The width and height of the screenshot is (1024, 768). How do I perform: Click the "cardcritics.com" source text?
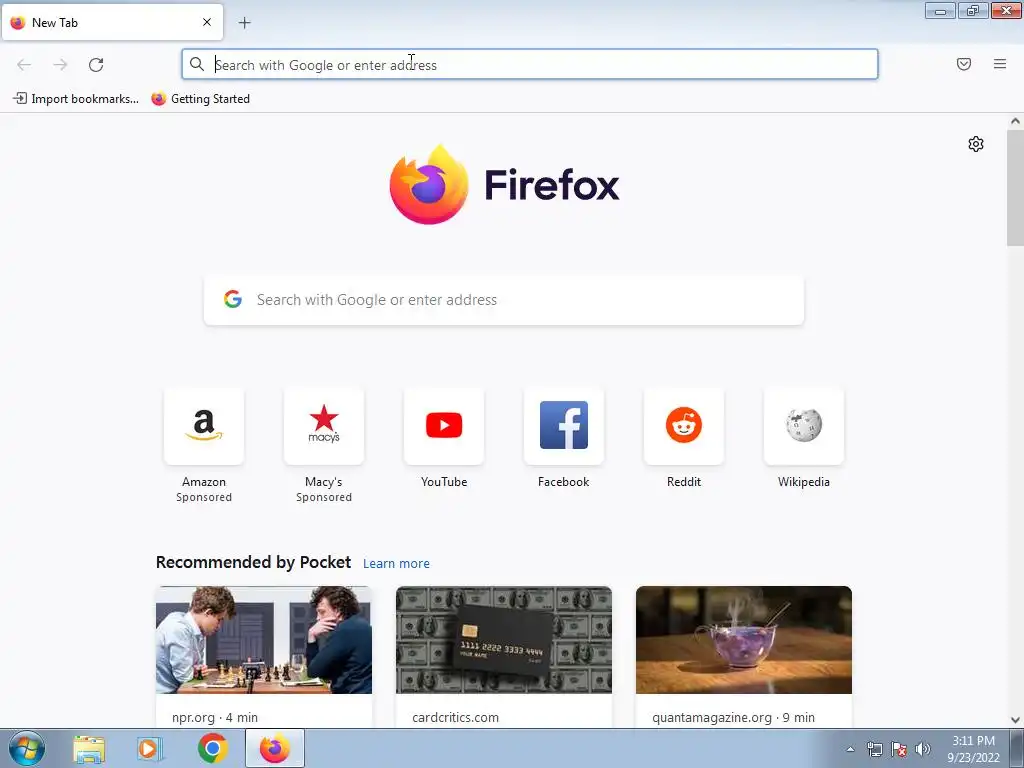click(455, 717)
